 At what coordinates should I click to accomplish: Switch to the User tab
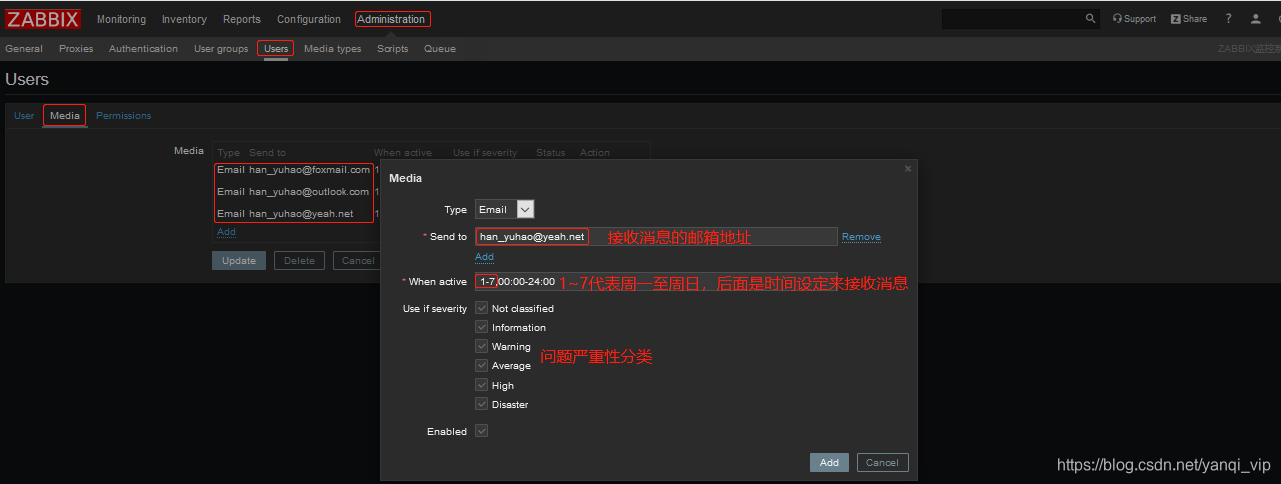[x=24, y=116]
